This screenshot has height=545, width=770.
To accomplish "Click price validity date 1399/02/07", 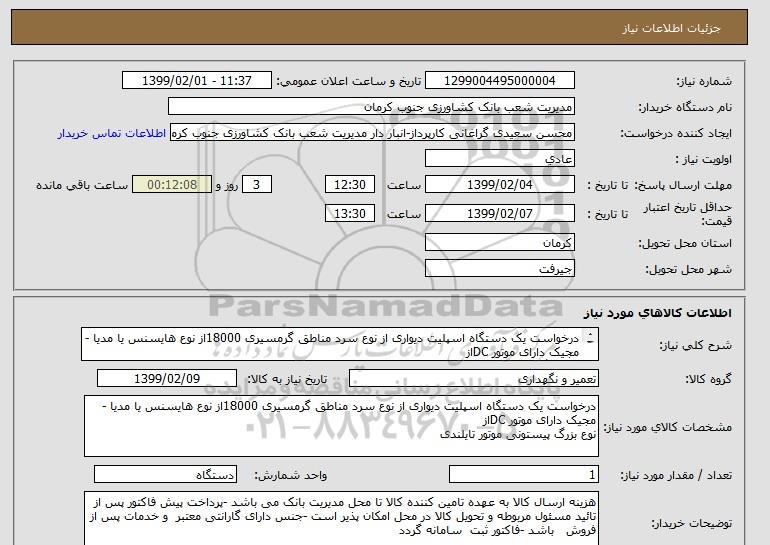I will point(499,214).
